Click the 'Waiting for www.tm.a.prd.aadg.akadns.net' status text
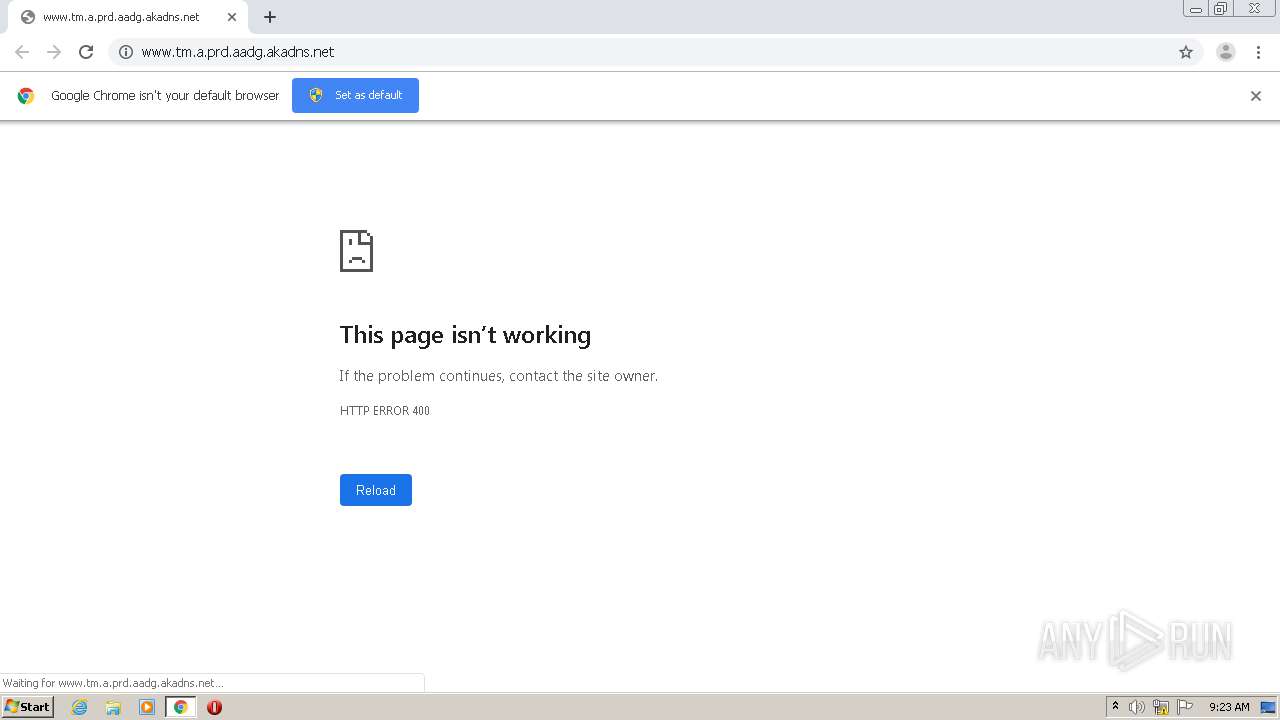 (113, 683)
